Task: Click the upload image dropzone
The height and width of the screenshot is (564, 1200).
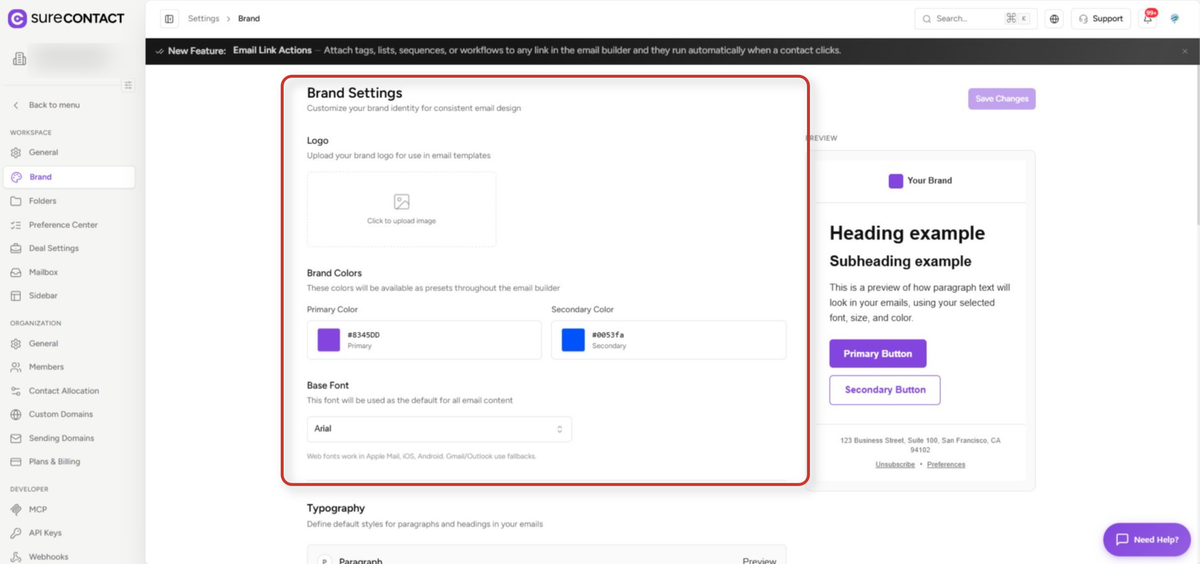Action: (x=401, y=209)
